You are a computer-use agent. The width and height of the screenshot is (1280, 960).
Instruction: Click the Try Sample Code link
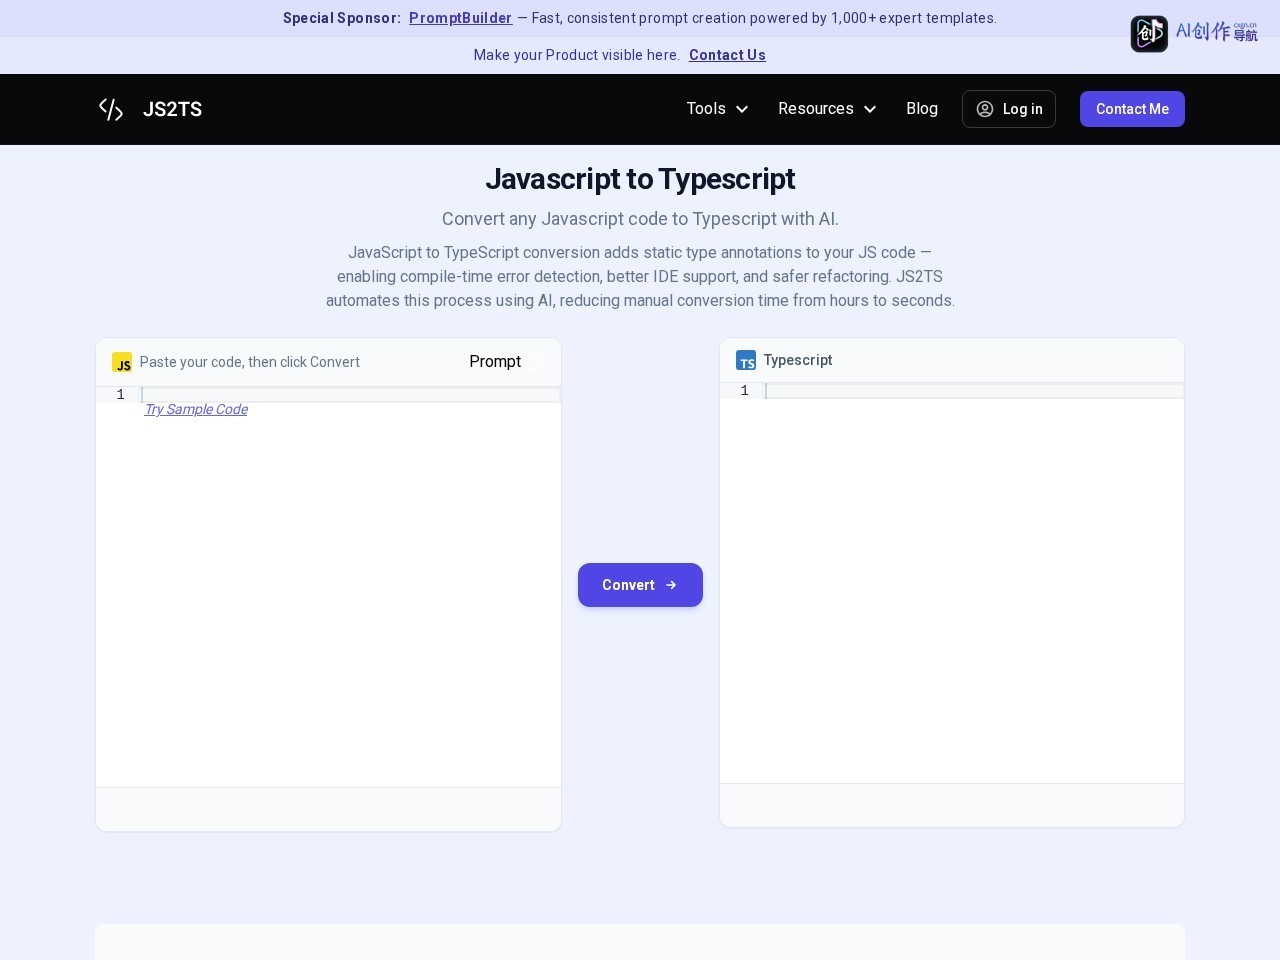[x=196, y=409]
